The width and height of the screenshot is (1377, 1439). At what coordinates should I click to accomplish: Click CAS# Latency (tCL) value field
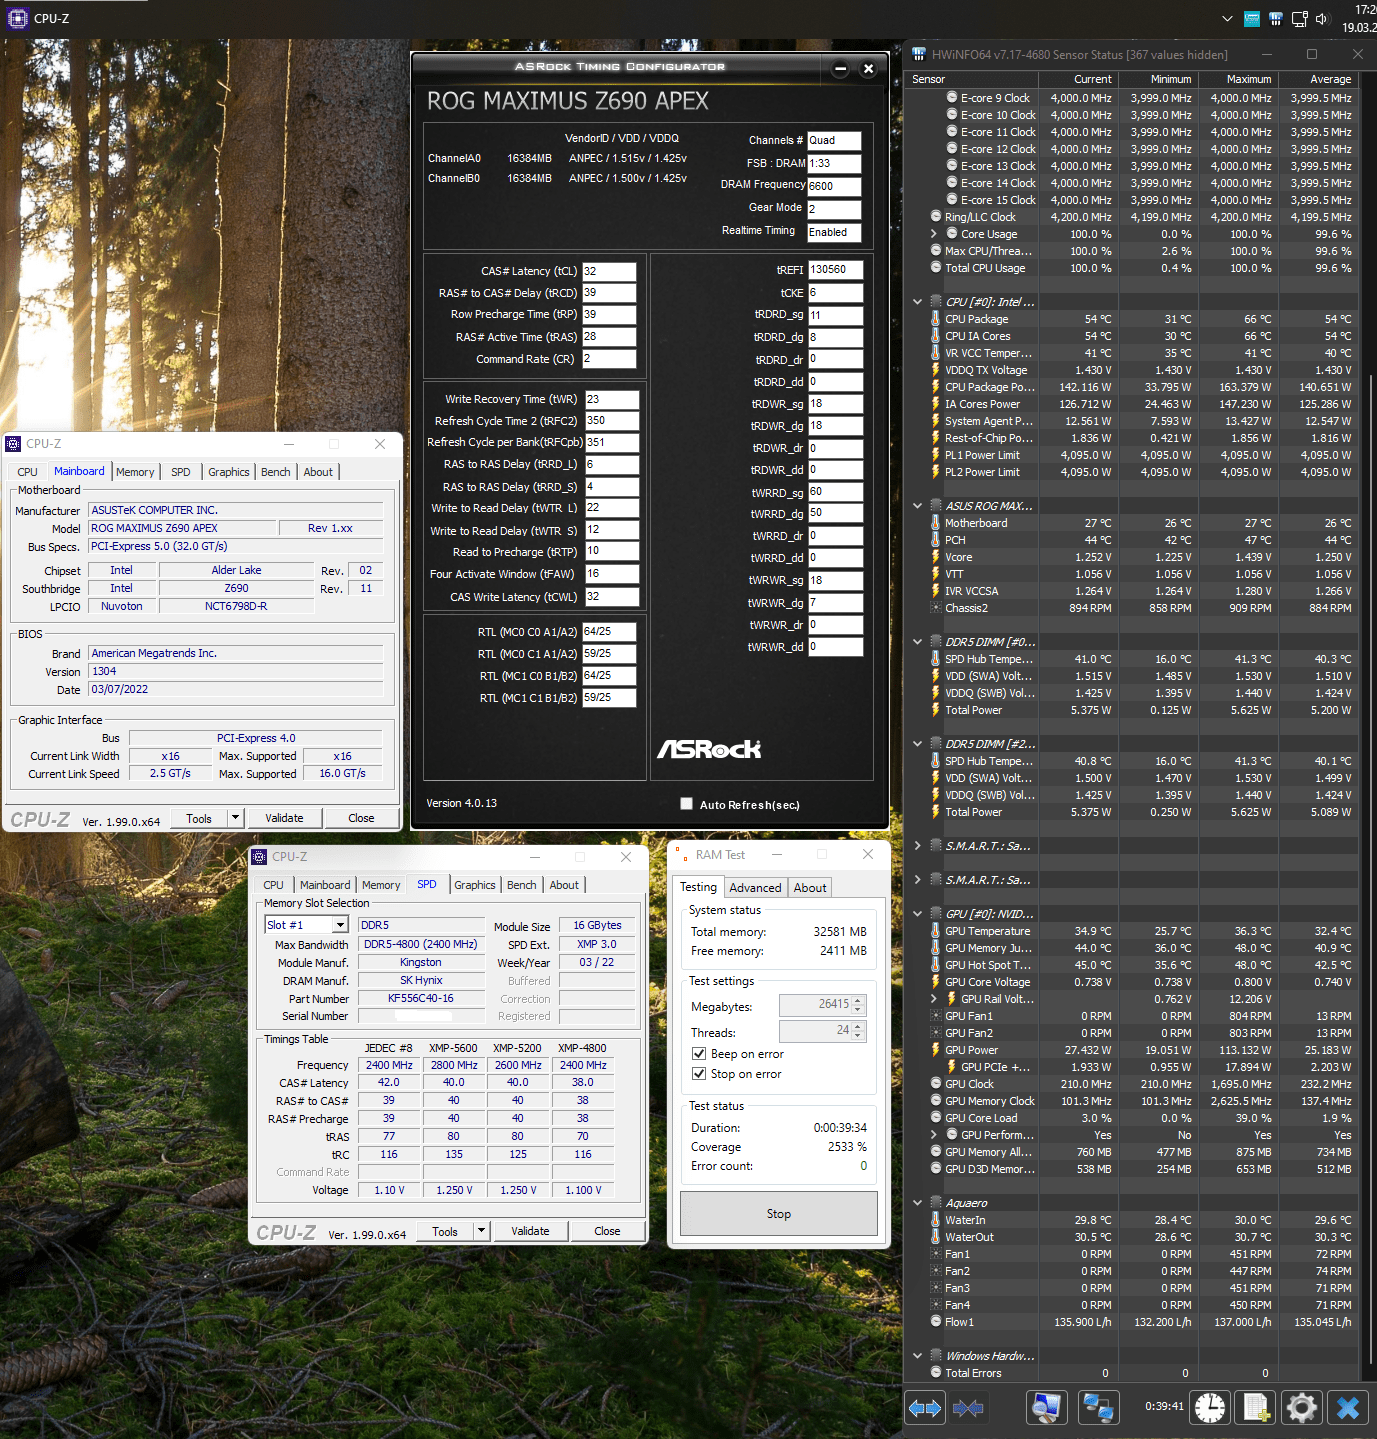pyautogui.click(x=609, y=271)
